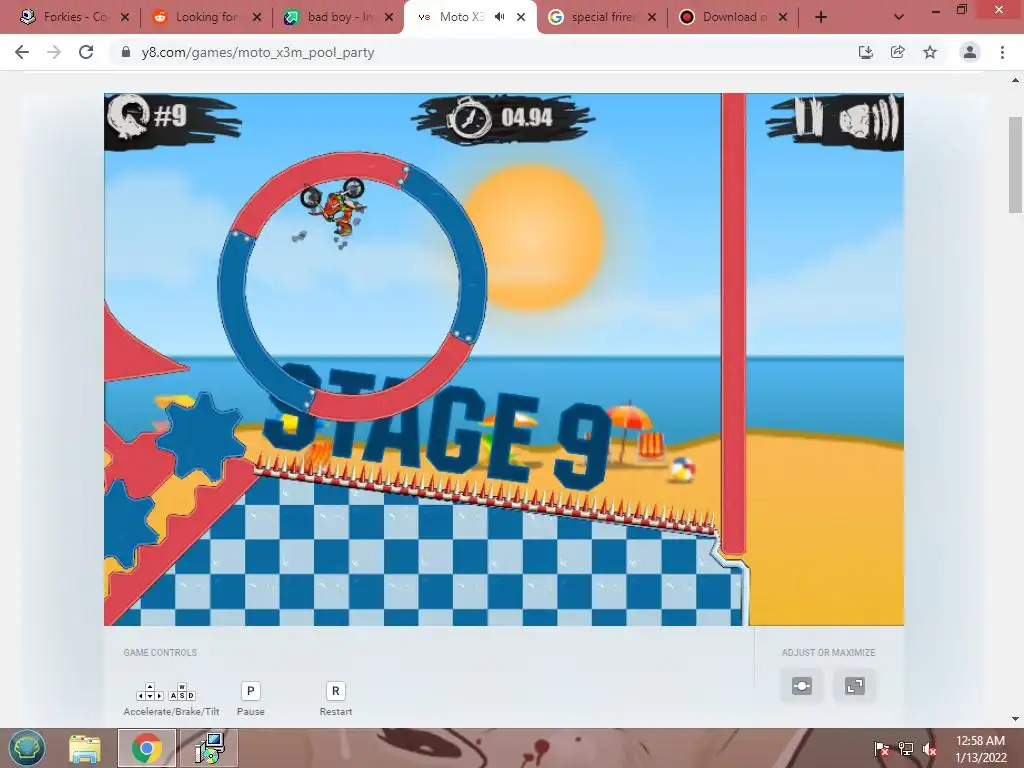Image resolution: width=1024 pixels, height=768 pixels.
Task: Pause the game with the pause icon
Action: coord(807,119)
